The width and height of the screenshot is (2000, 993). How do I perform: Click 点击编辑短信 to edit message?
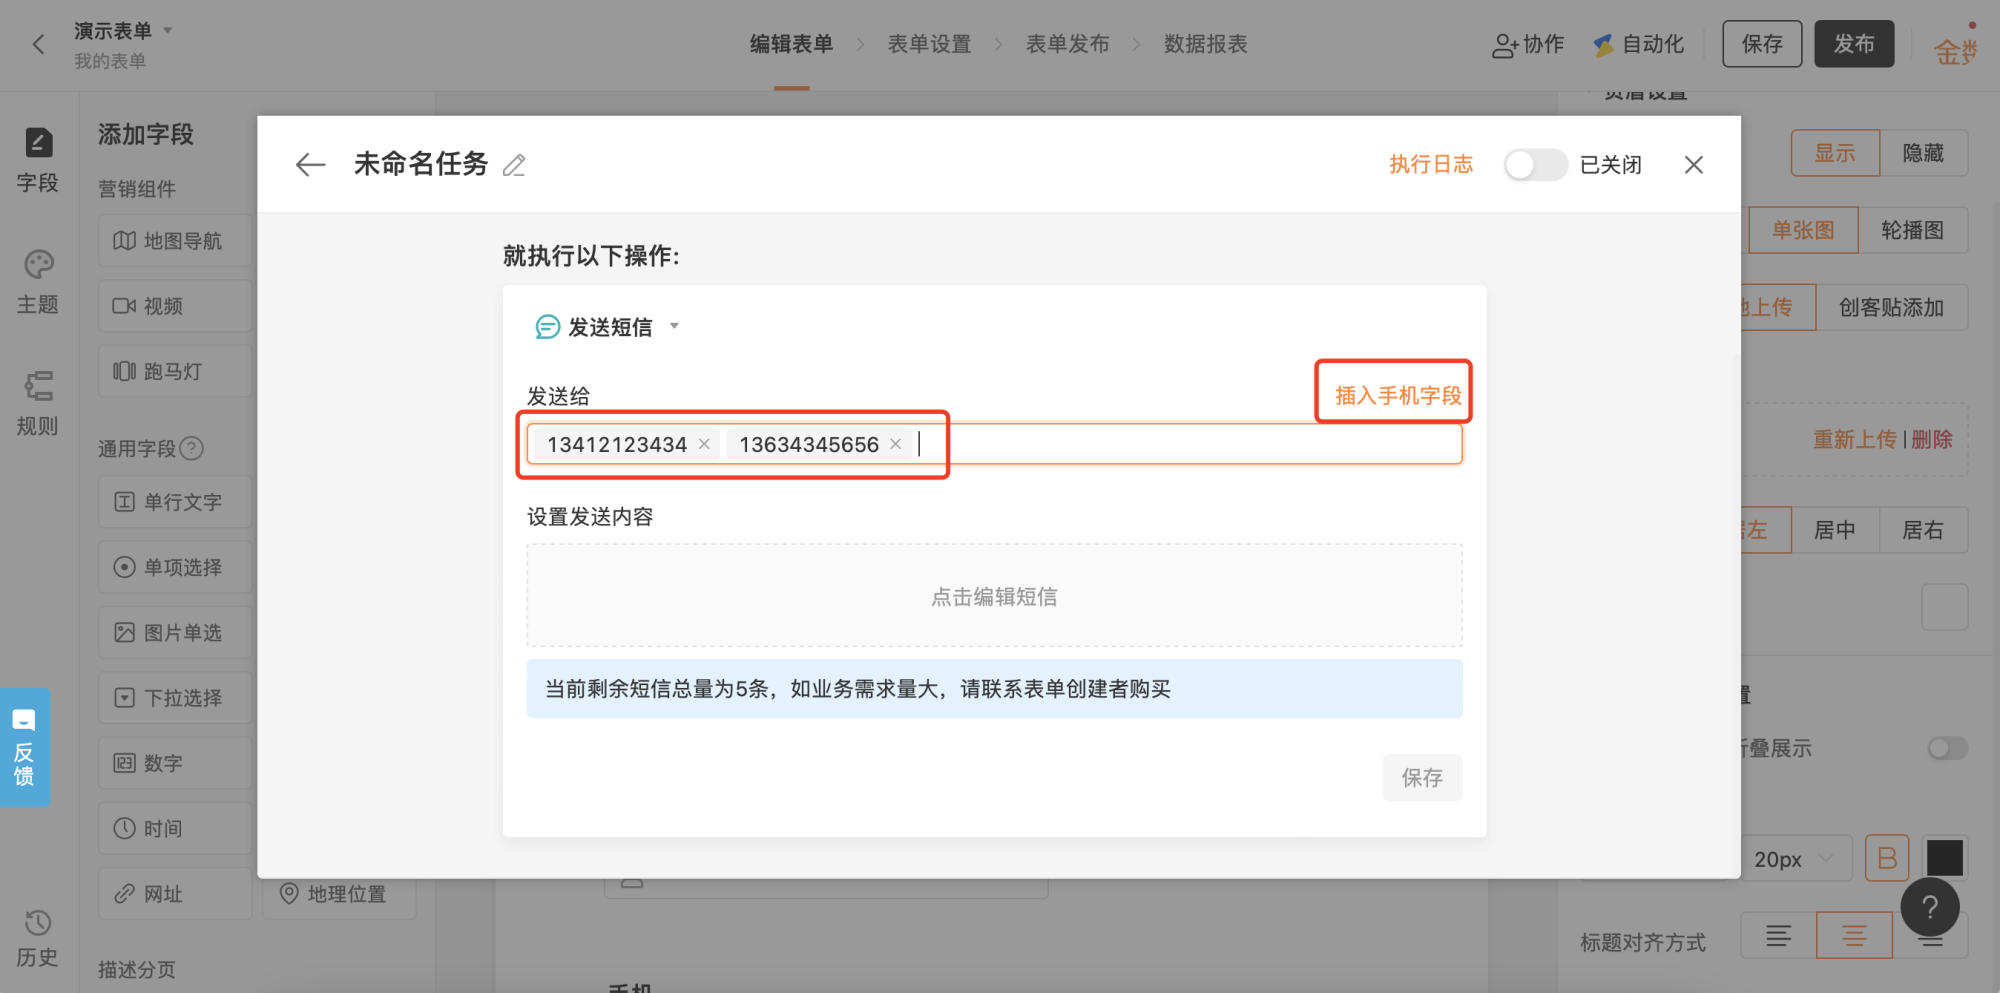(995, 596)
